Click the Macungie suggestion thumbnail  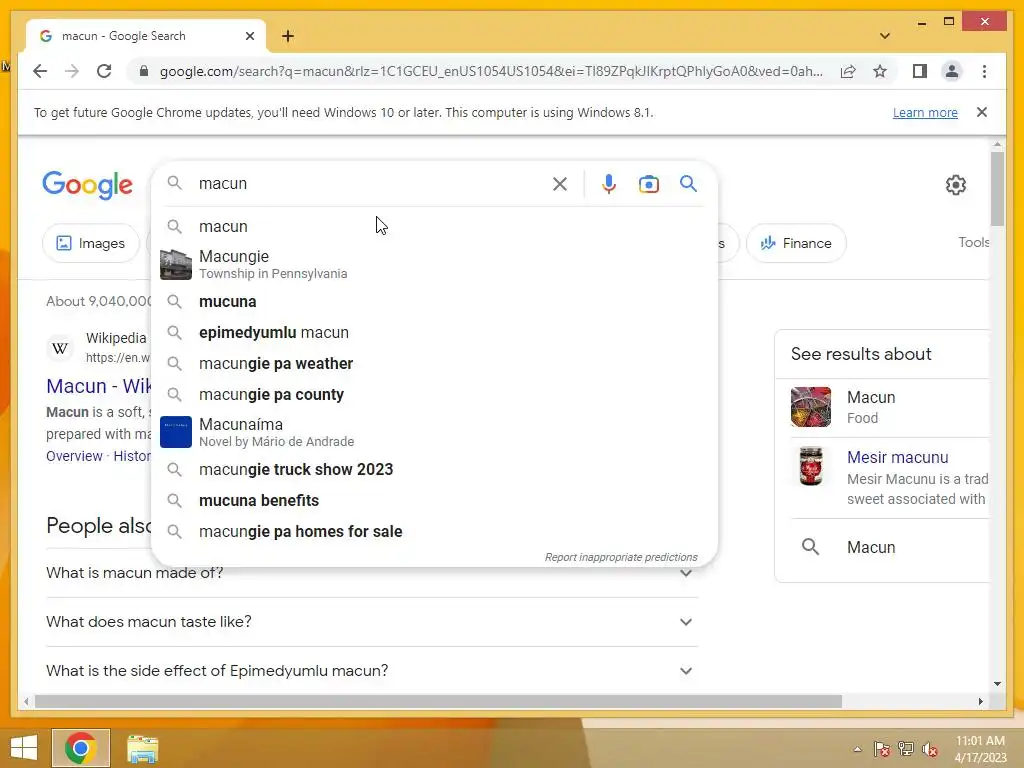[176, 264]
